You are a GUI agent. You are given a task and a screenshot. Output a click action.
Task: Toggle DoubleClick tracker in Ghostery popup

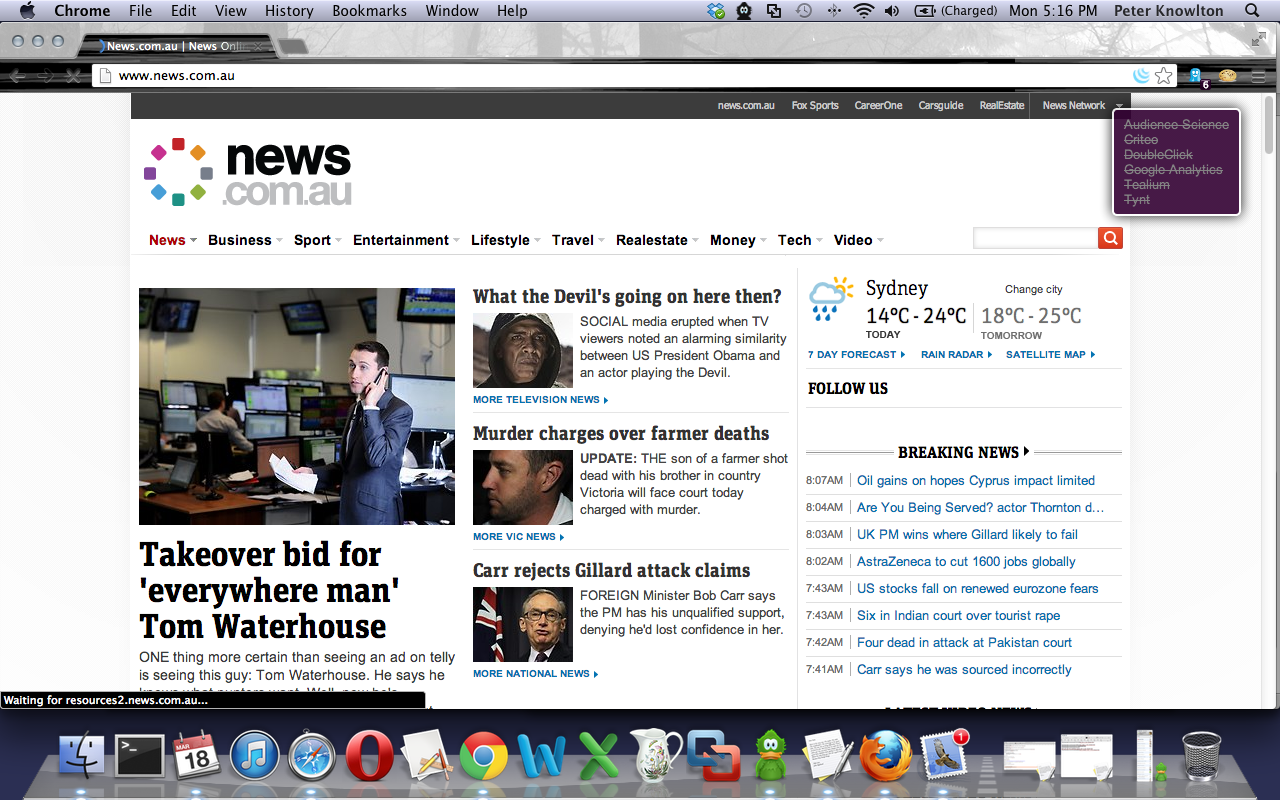(1158, 155)
